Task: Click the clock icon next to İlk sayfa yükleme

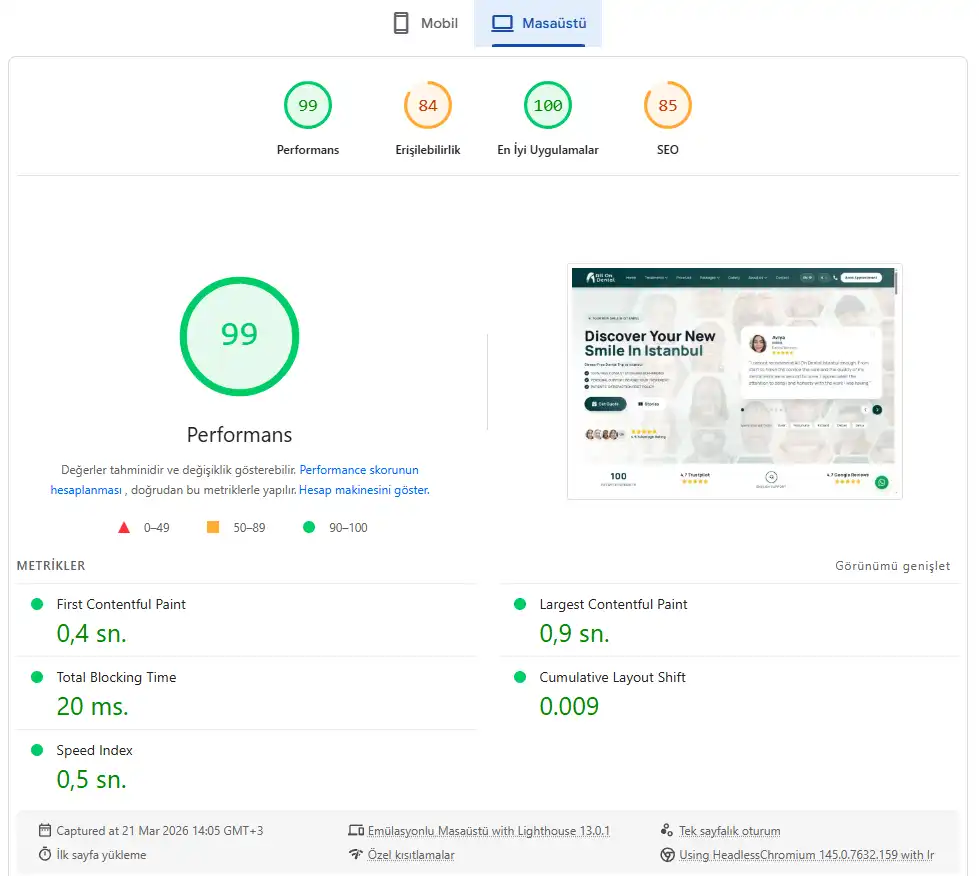Action: pyautogui.click(x=44, y=855)
